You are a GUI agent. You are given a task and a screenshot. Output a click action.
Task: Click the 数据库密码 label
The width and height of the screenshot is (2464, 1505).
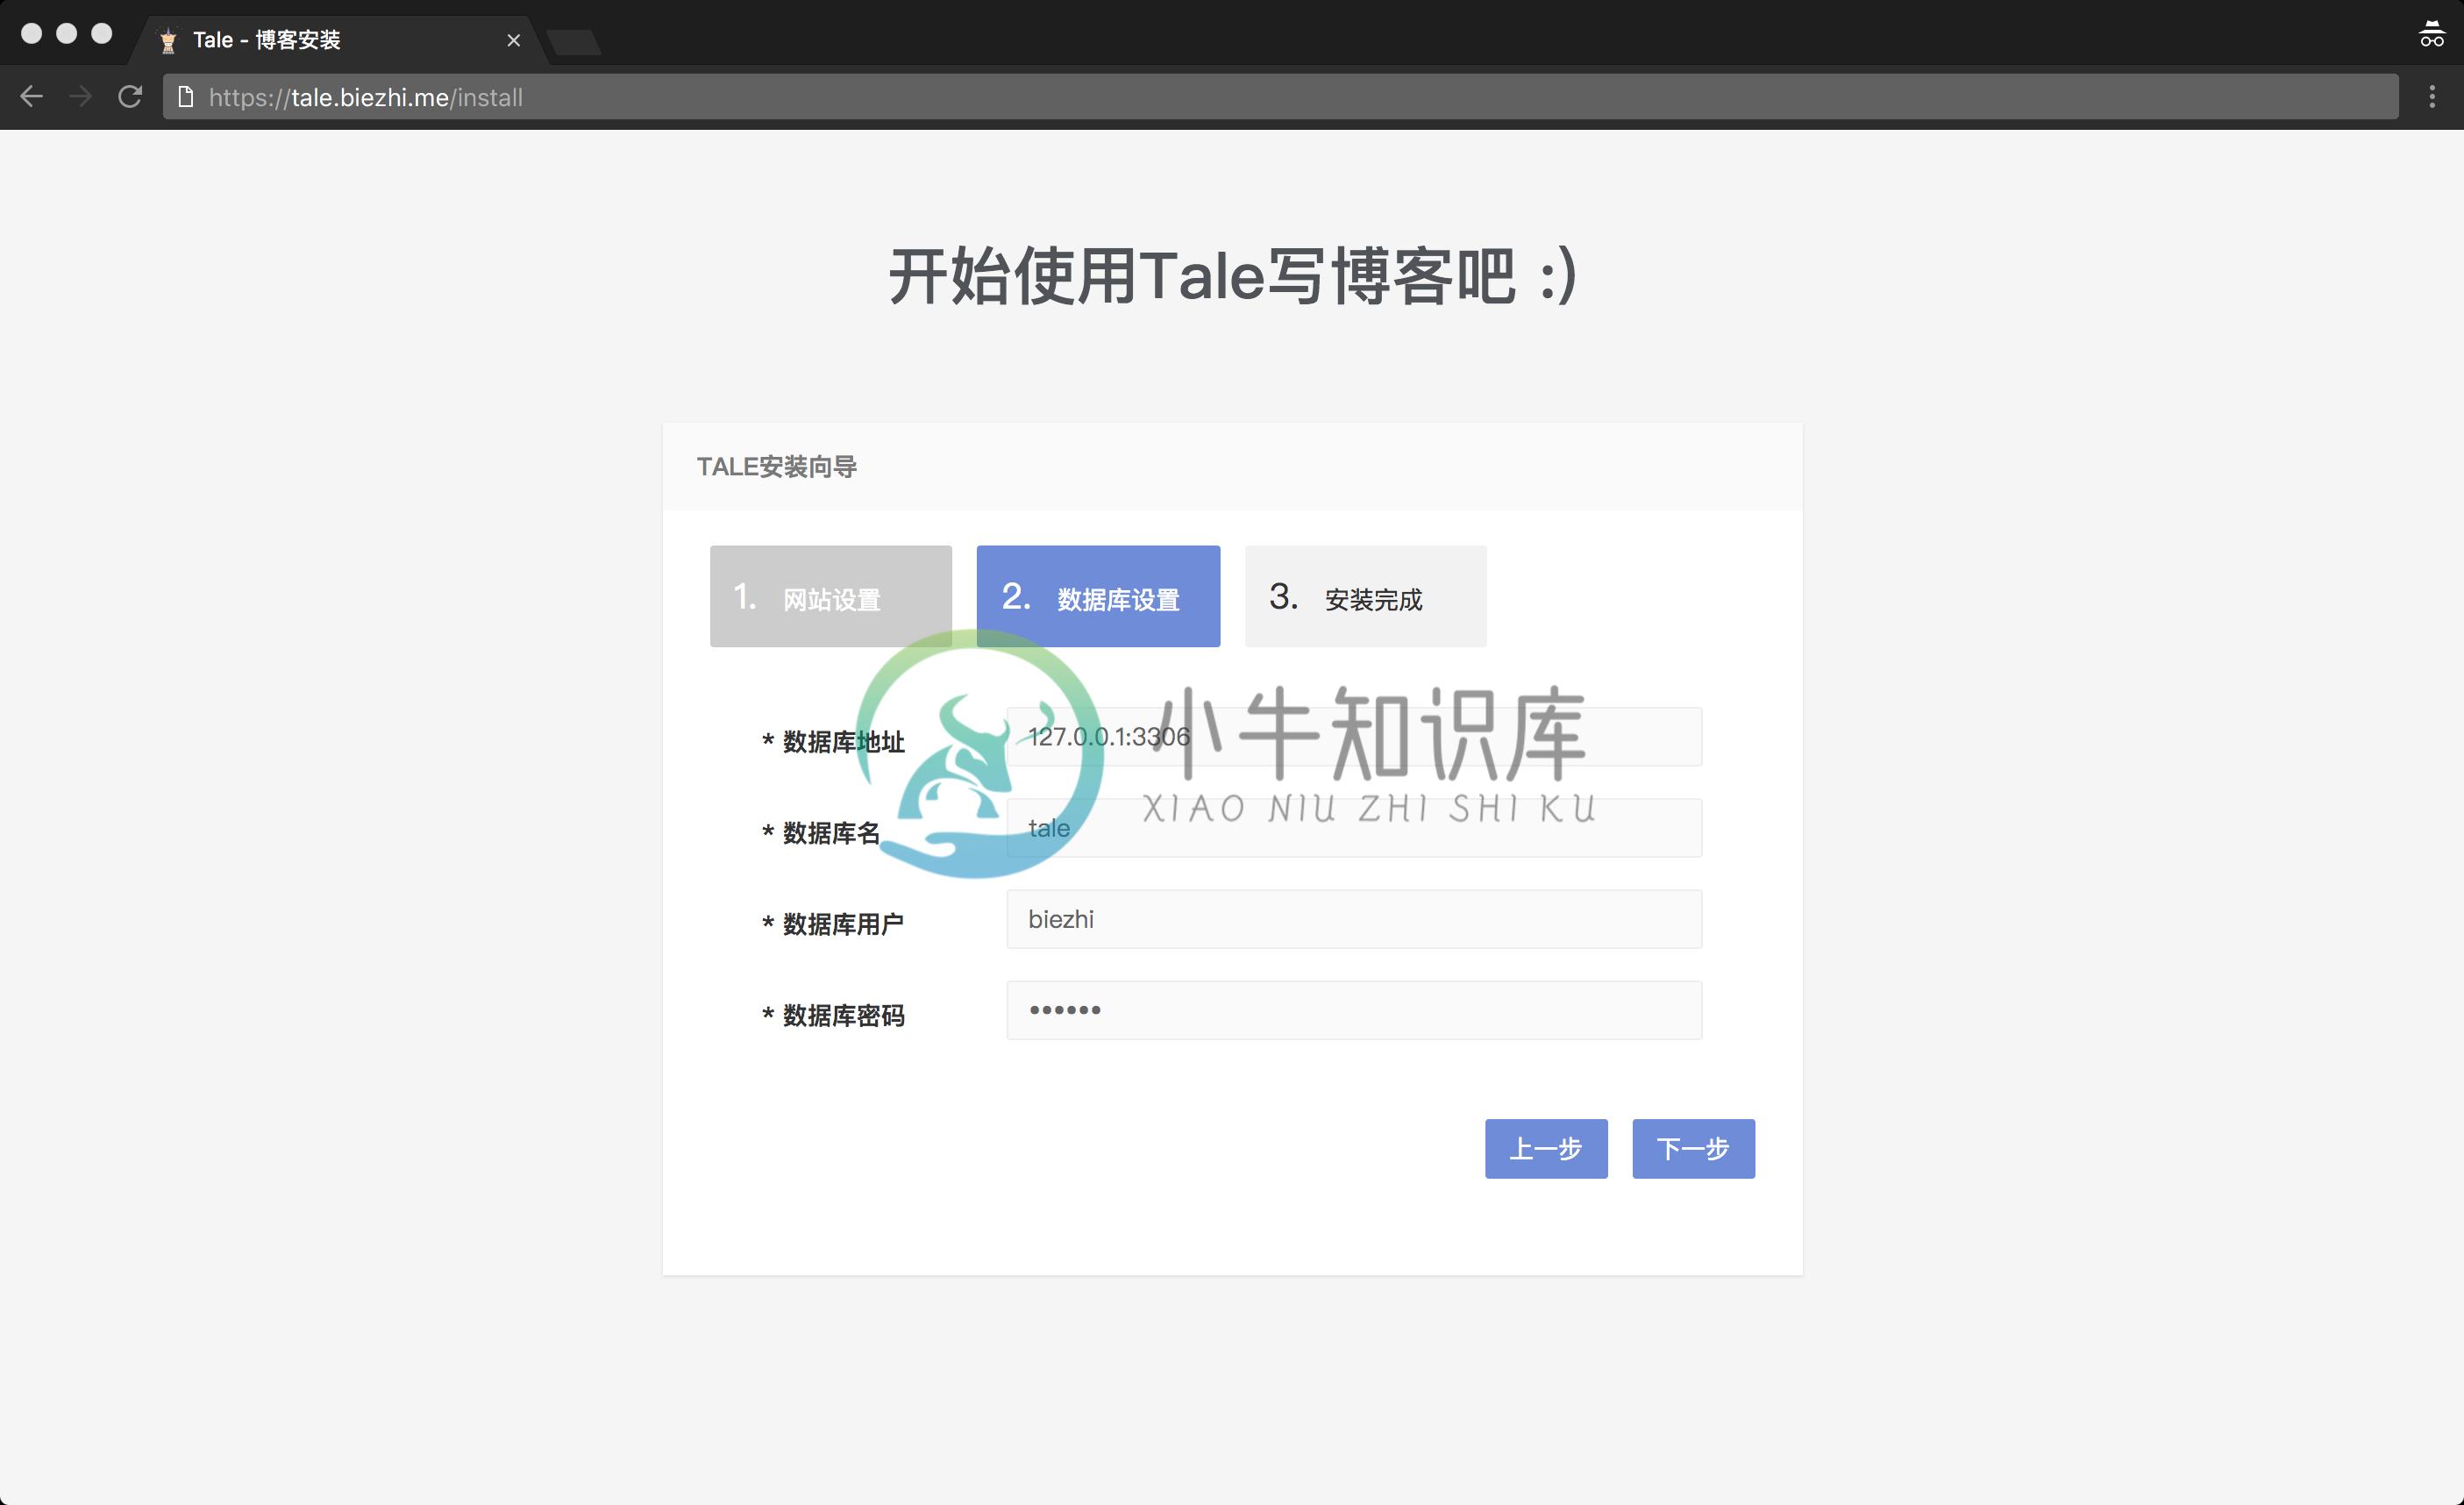[x=833, y=1016]
